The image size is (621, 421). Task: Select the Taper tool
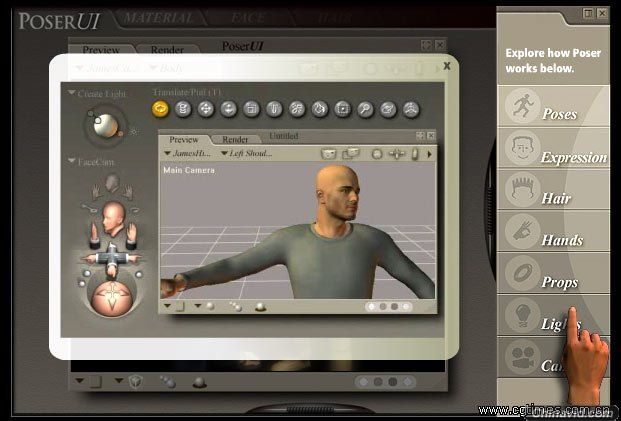(x=274, y=109)
